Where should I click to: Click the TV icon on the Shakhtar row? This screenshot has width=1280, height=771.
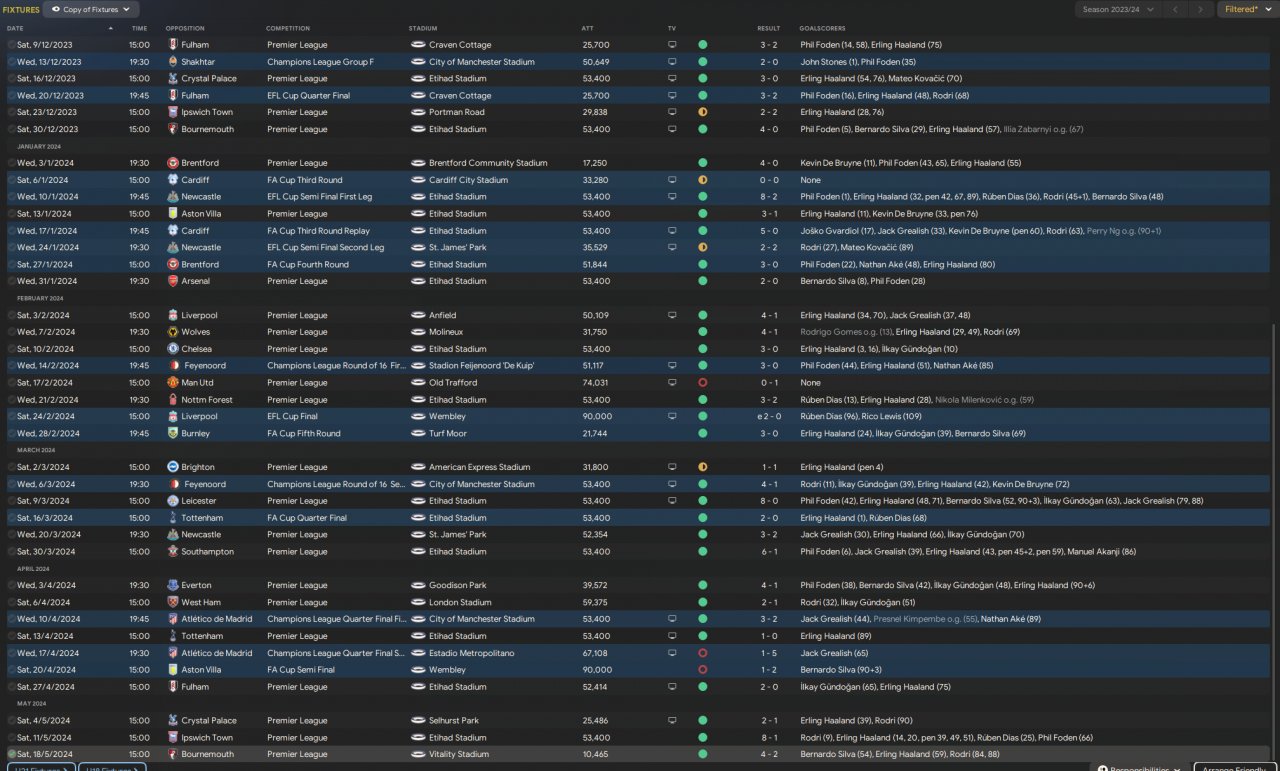672,62
